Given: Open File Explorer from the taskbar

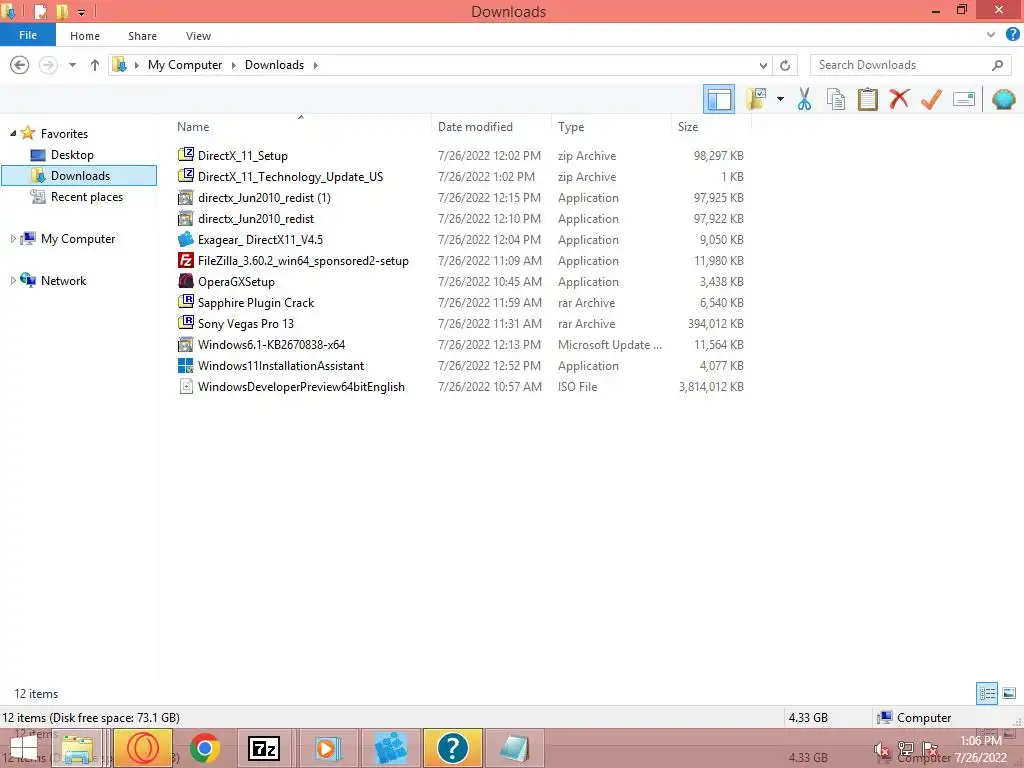Looking at the screenshot, I should (x=79, y=748).
